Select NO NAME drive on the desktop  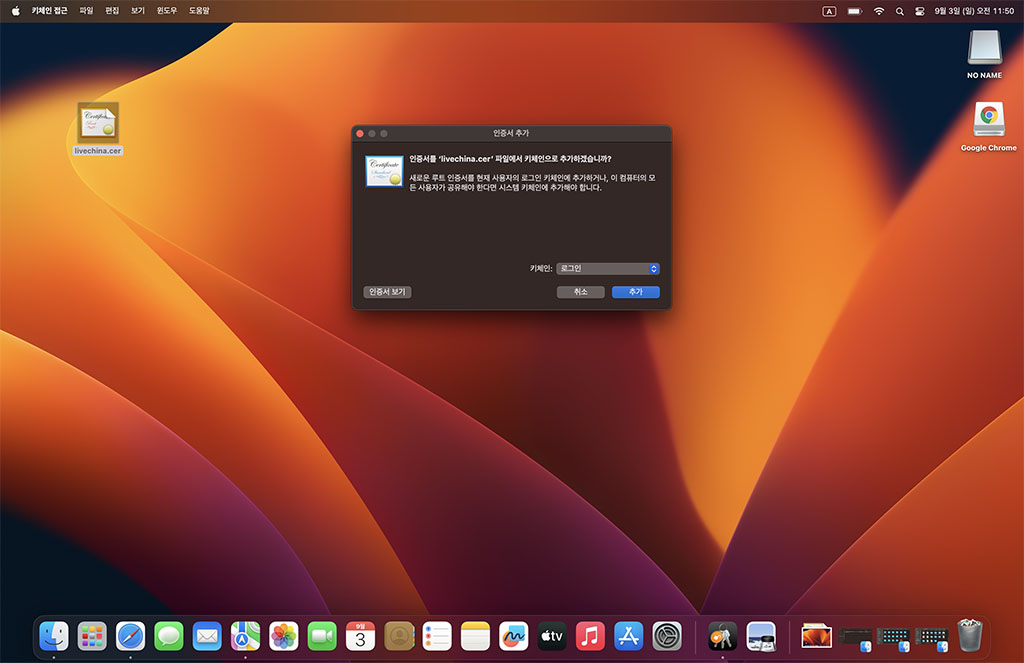coord(984,54)
